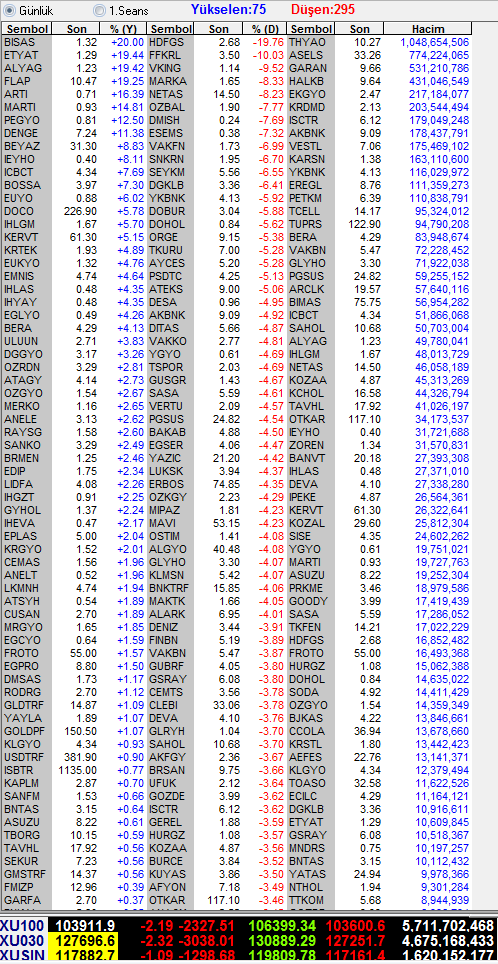498x964 pixels.
Task: Sort by the % (Y) column header
Action: (123, 29)
